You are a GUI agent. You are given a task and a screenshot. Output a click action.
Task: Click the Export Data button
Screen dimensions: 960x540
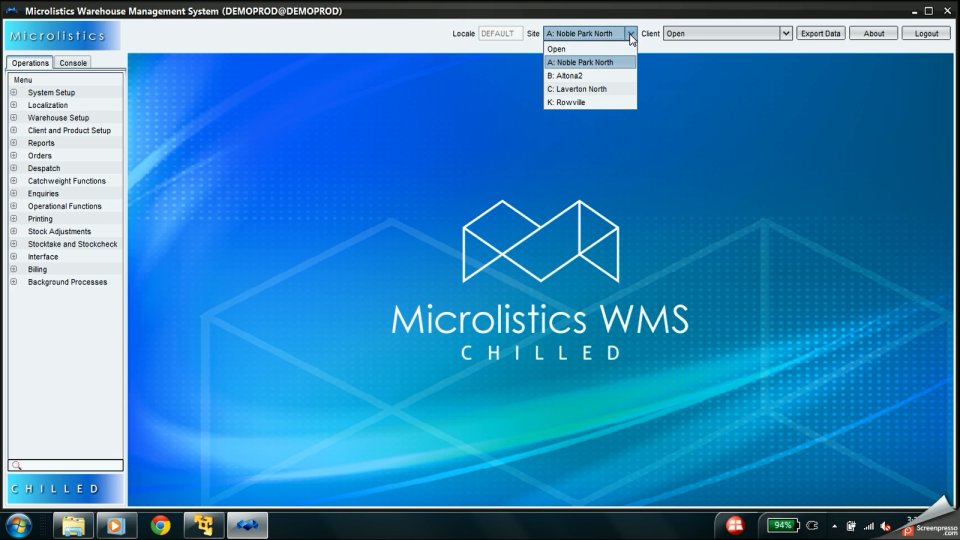click(x=820, y=34)
